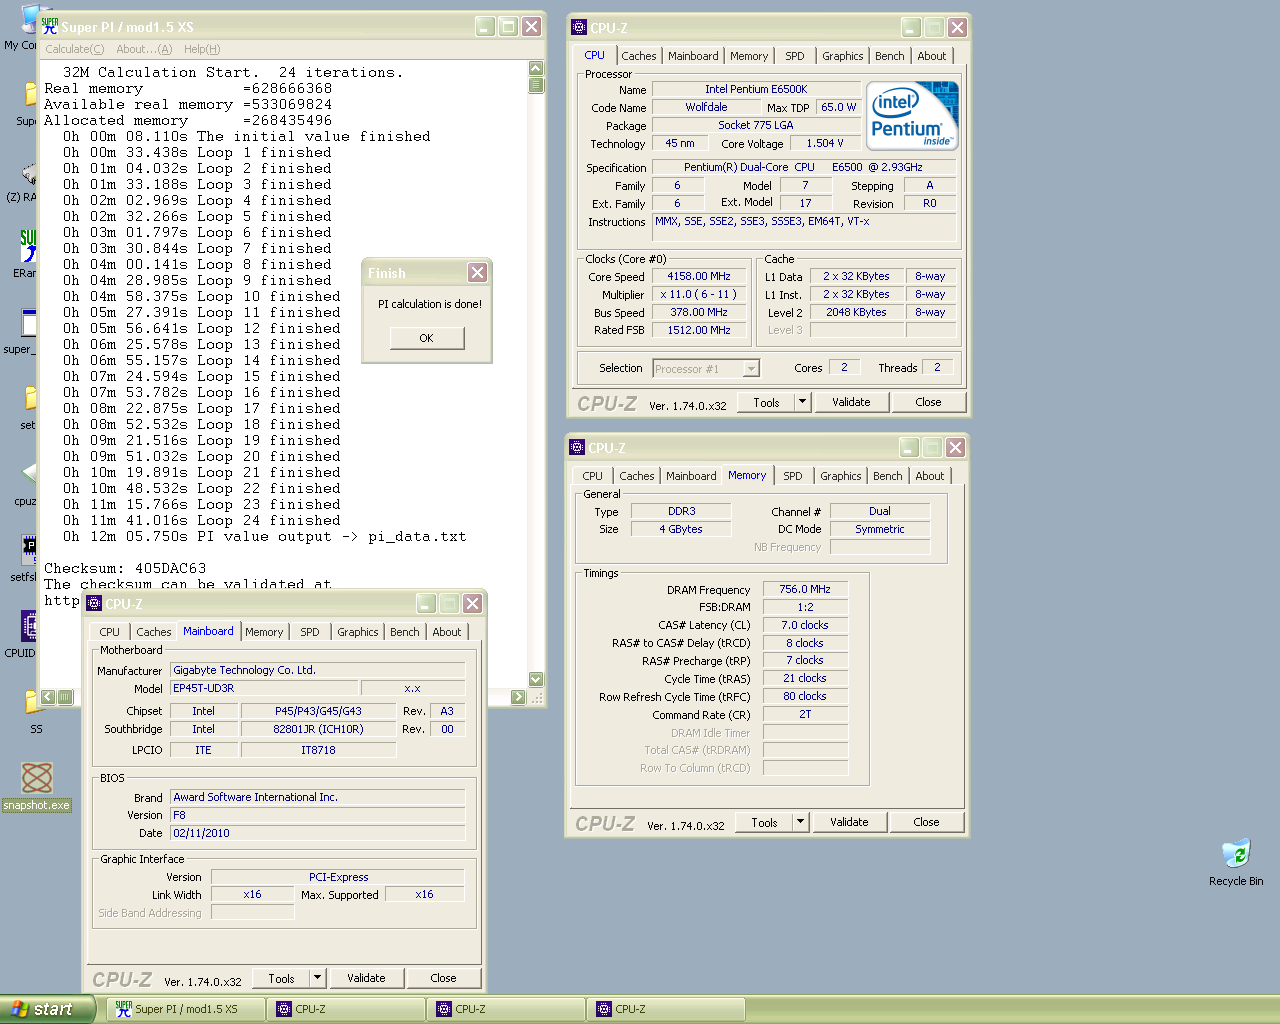Viewport: 1280px width, 1024px height.
Task: Open the Calculate menu in Super PI
Action: tap(74, 49)
